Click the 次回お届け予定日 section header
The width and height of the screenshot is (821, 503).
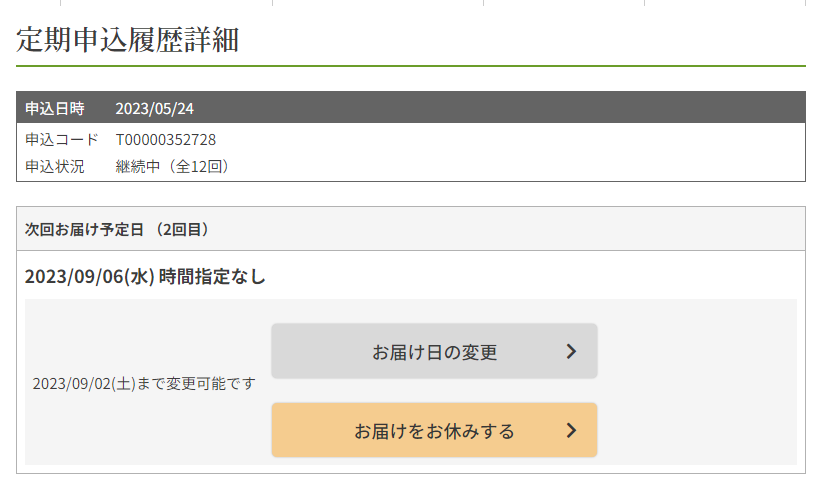tap(85, 229)
